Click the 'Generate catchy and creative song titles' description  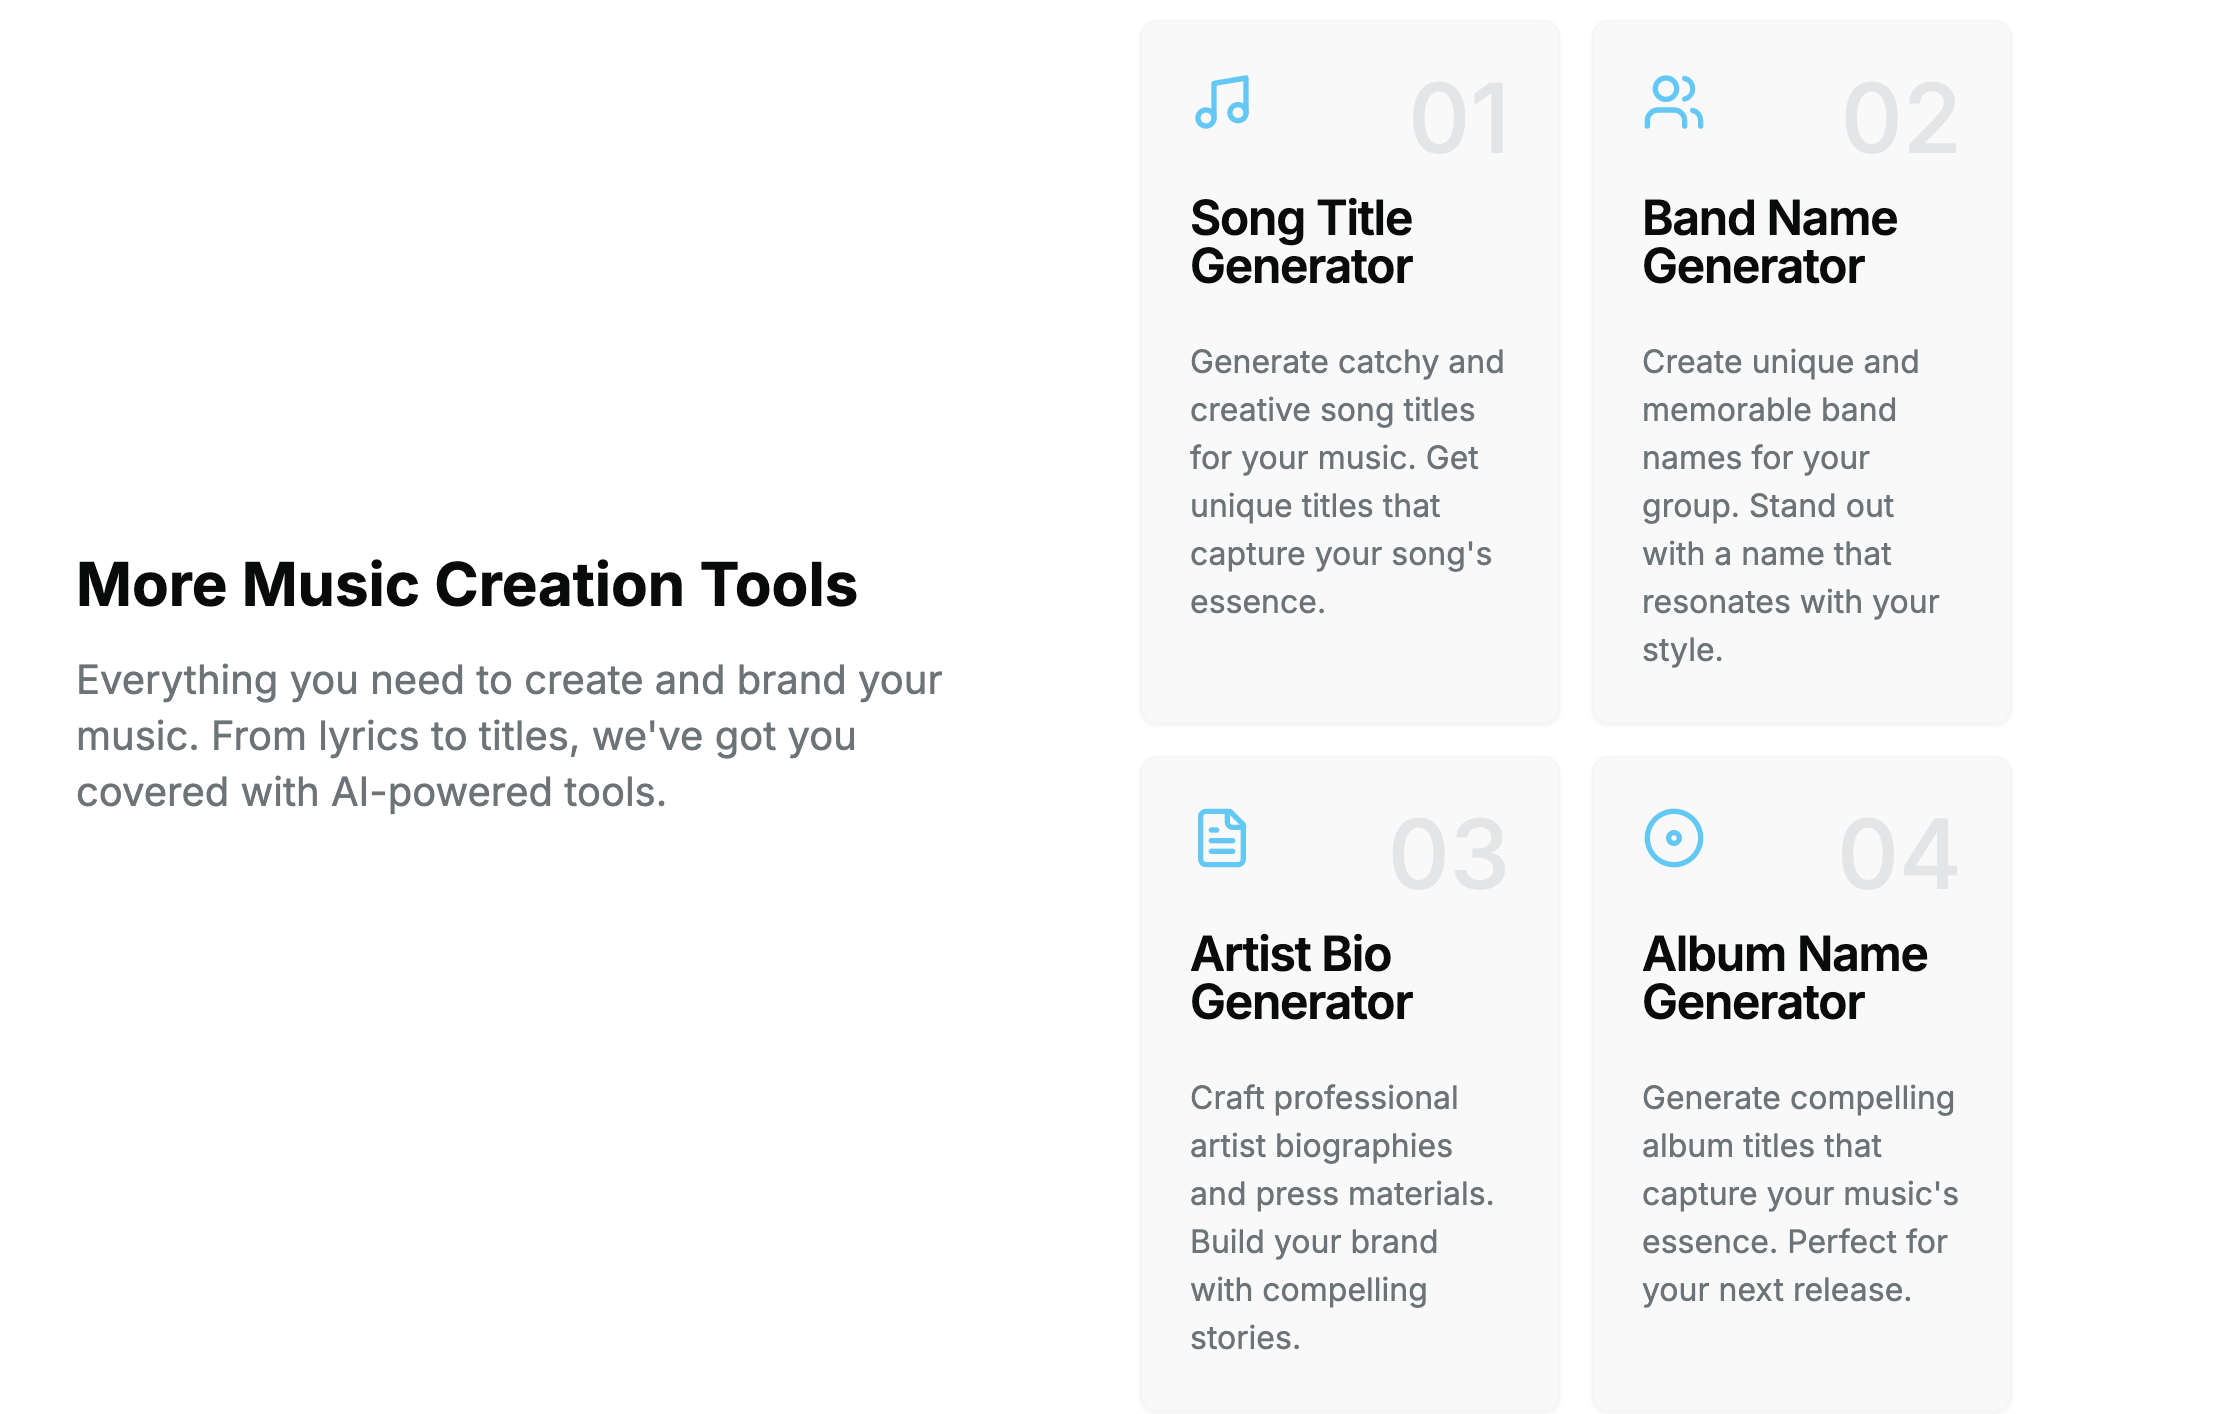[1346, 482]
